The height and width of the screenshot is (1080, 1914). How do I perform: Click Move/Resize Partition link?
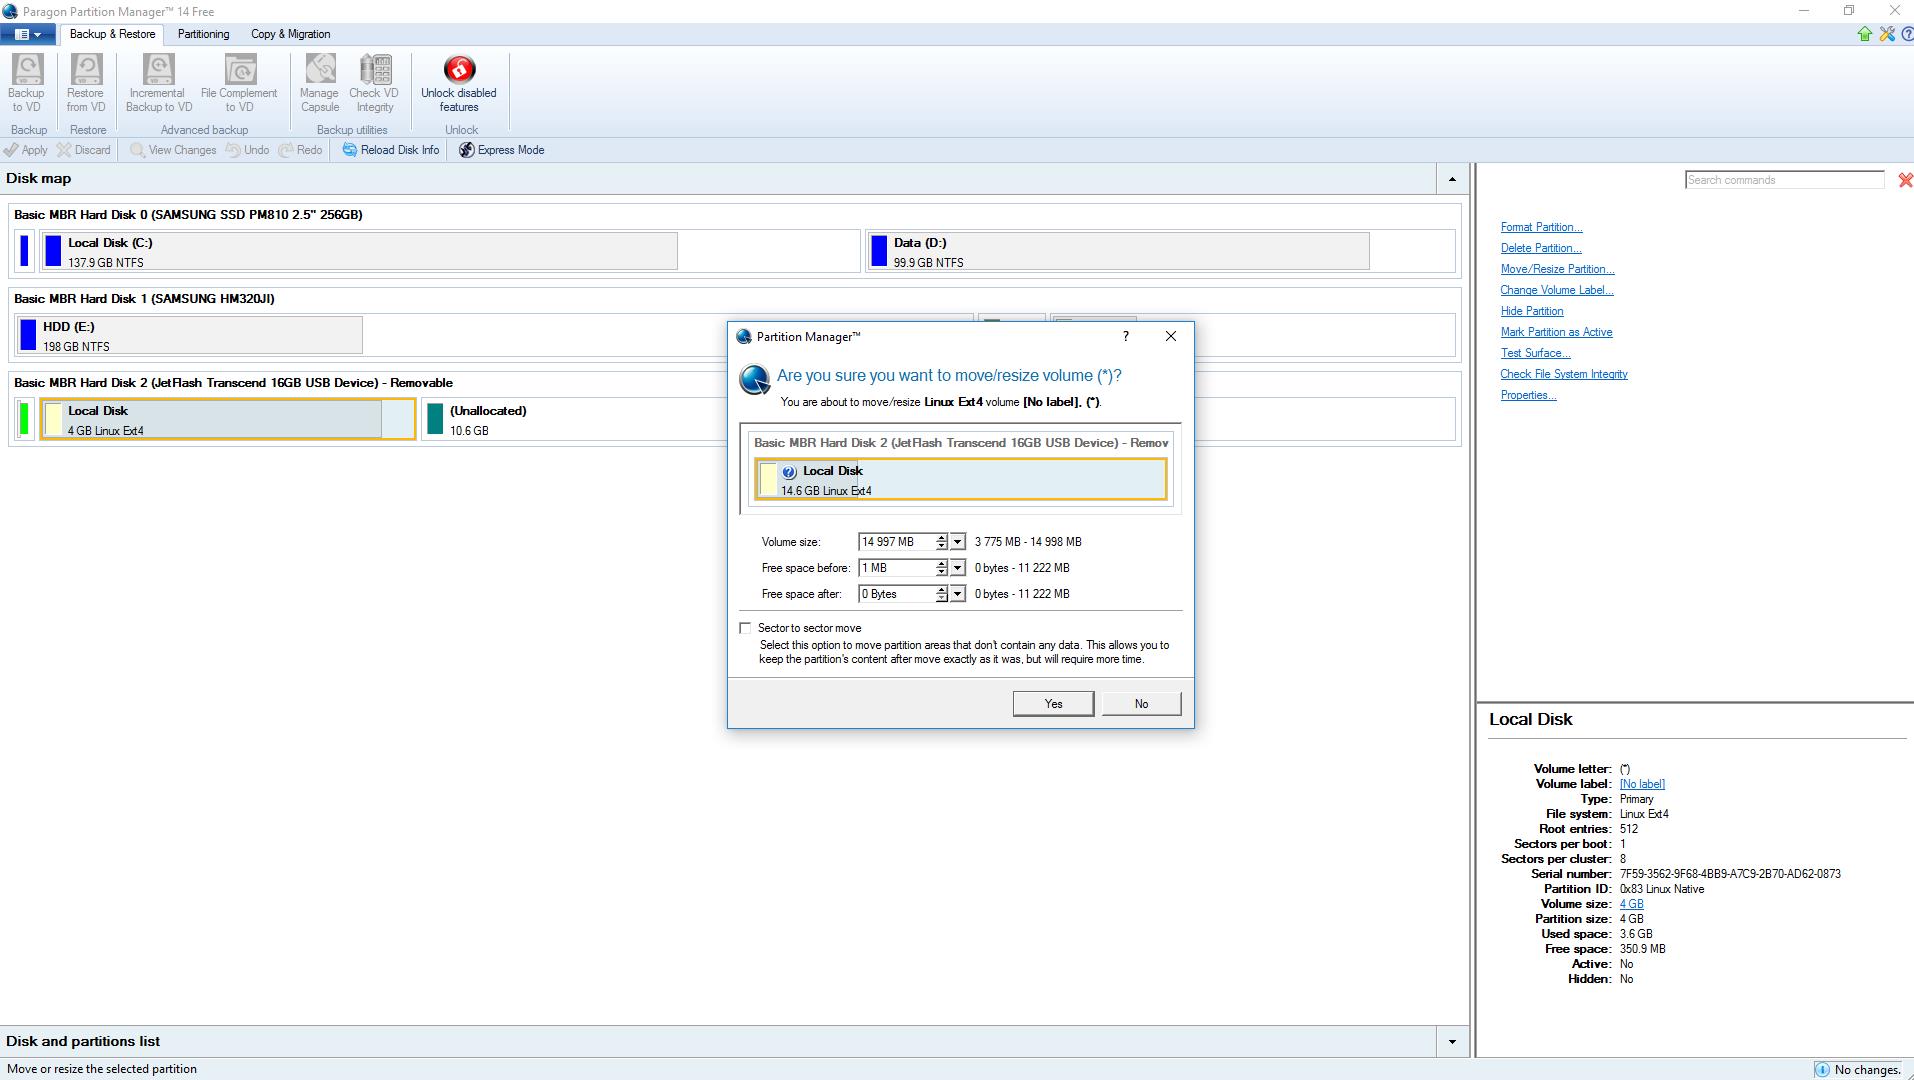pyautogui.click(x=1557, y=269)
